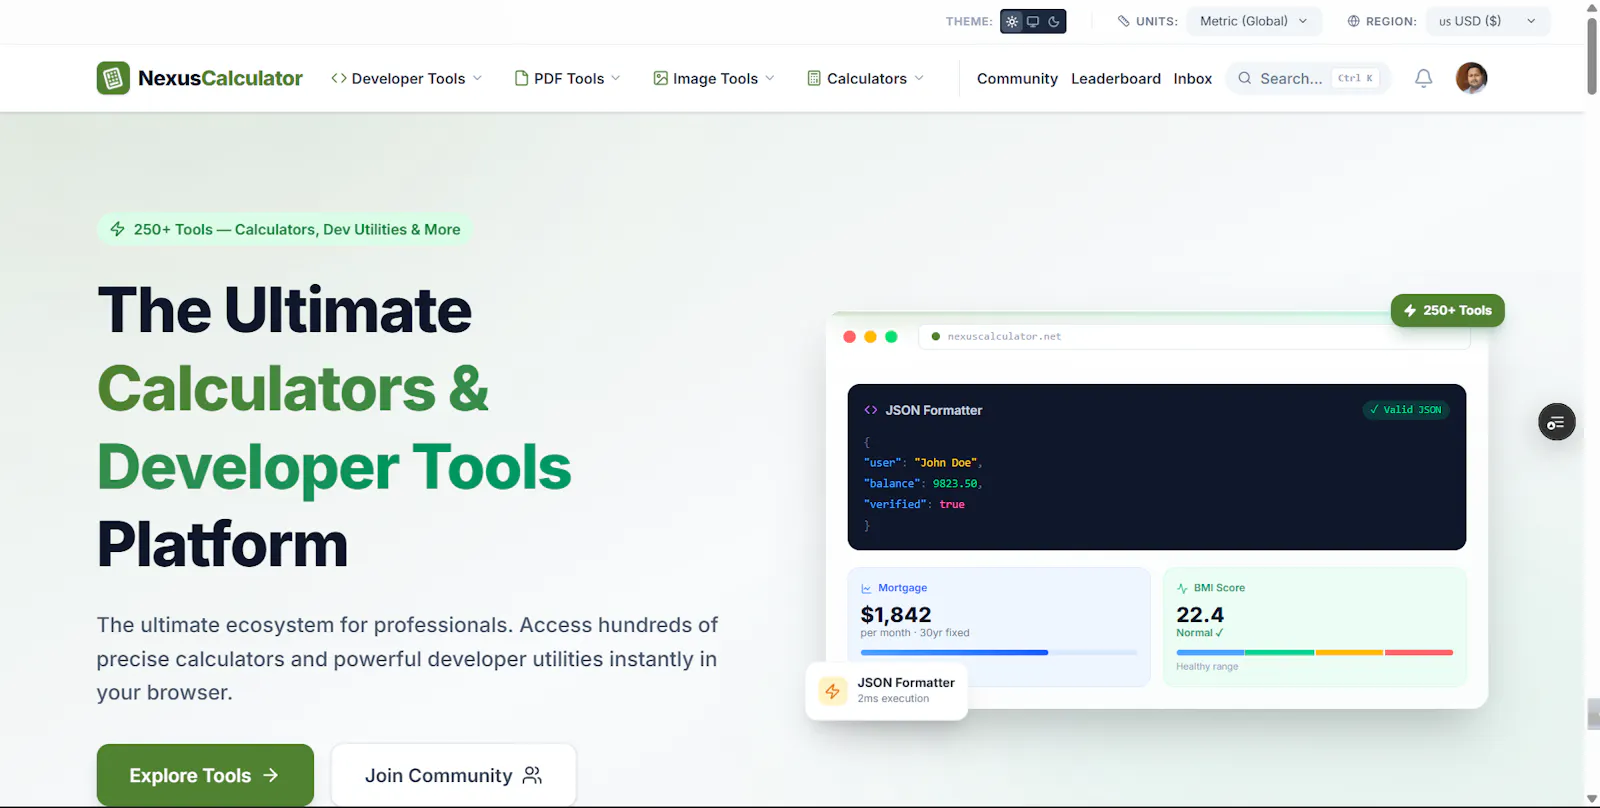Open notifications bell

coord(1424,78)
